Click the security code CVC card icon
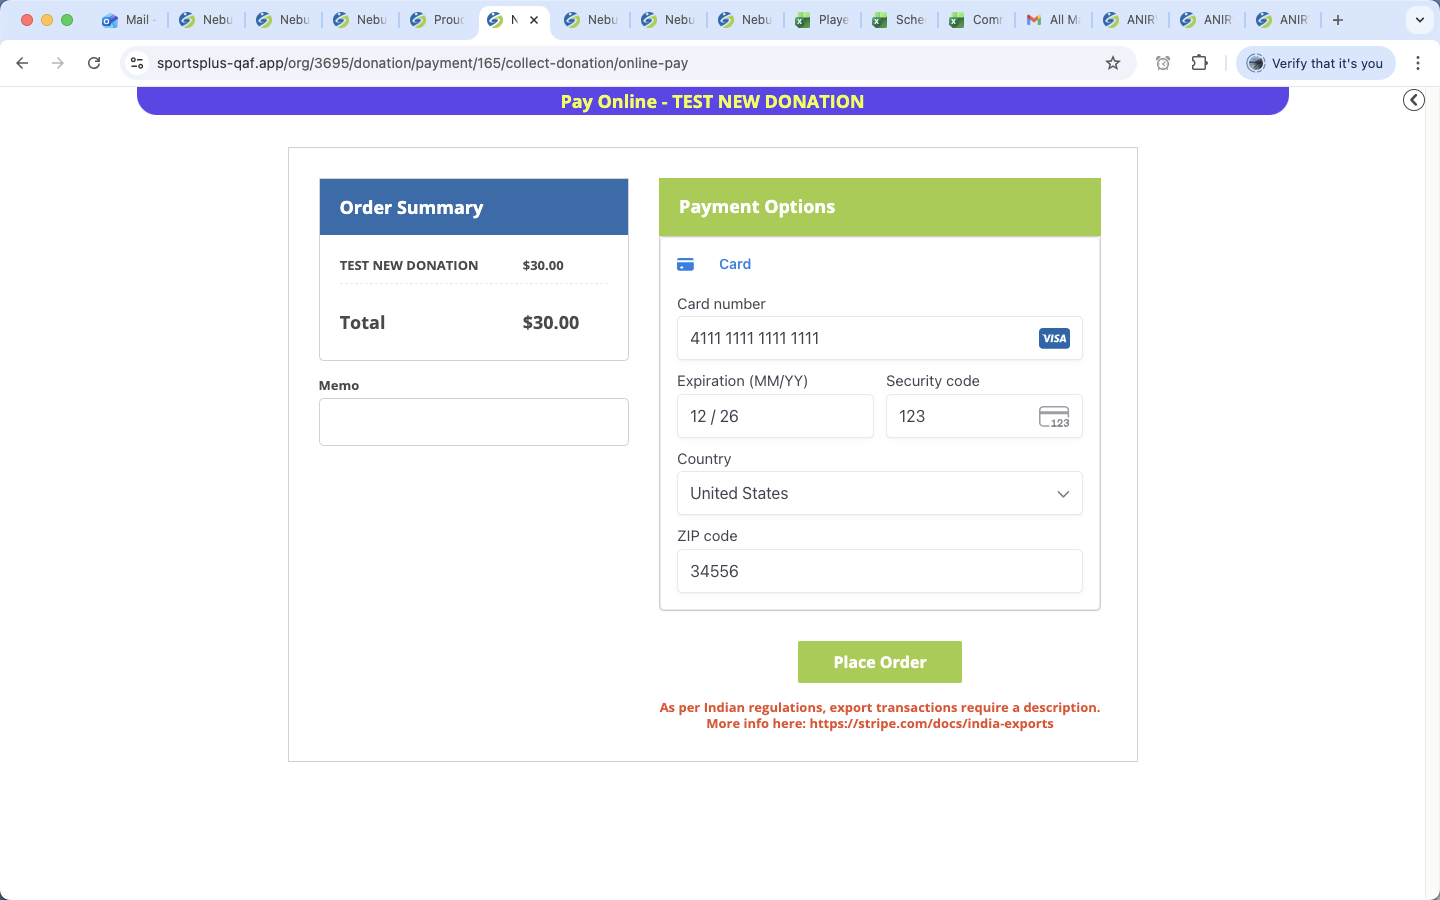 [x=1054, y=417]
